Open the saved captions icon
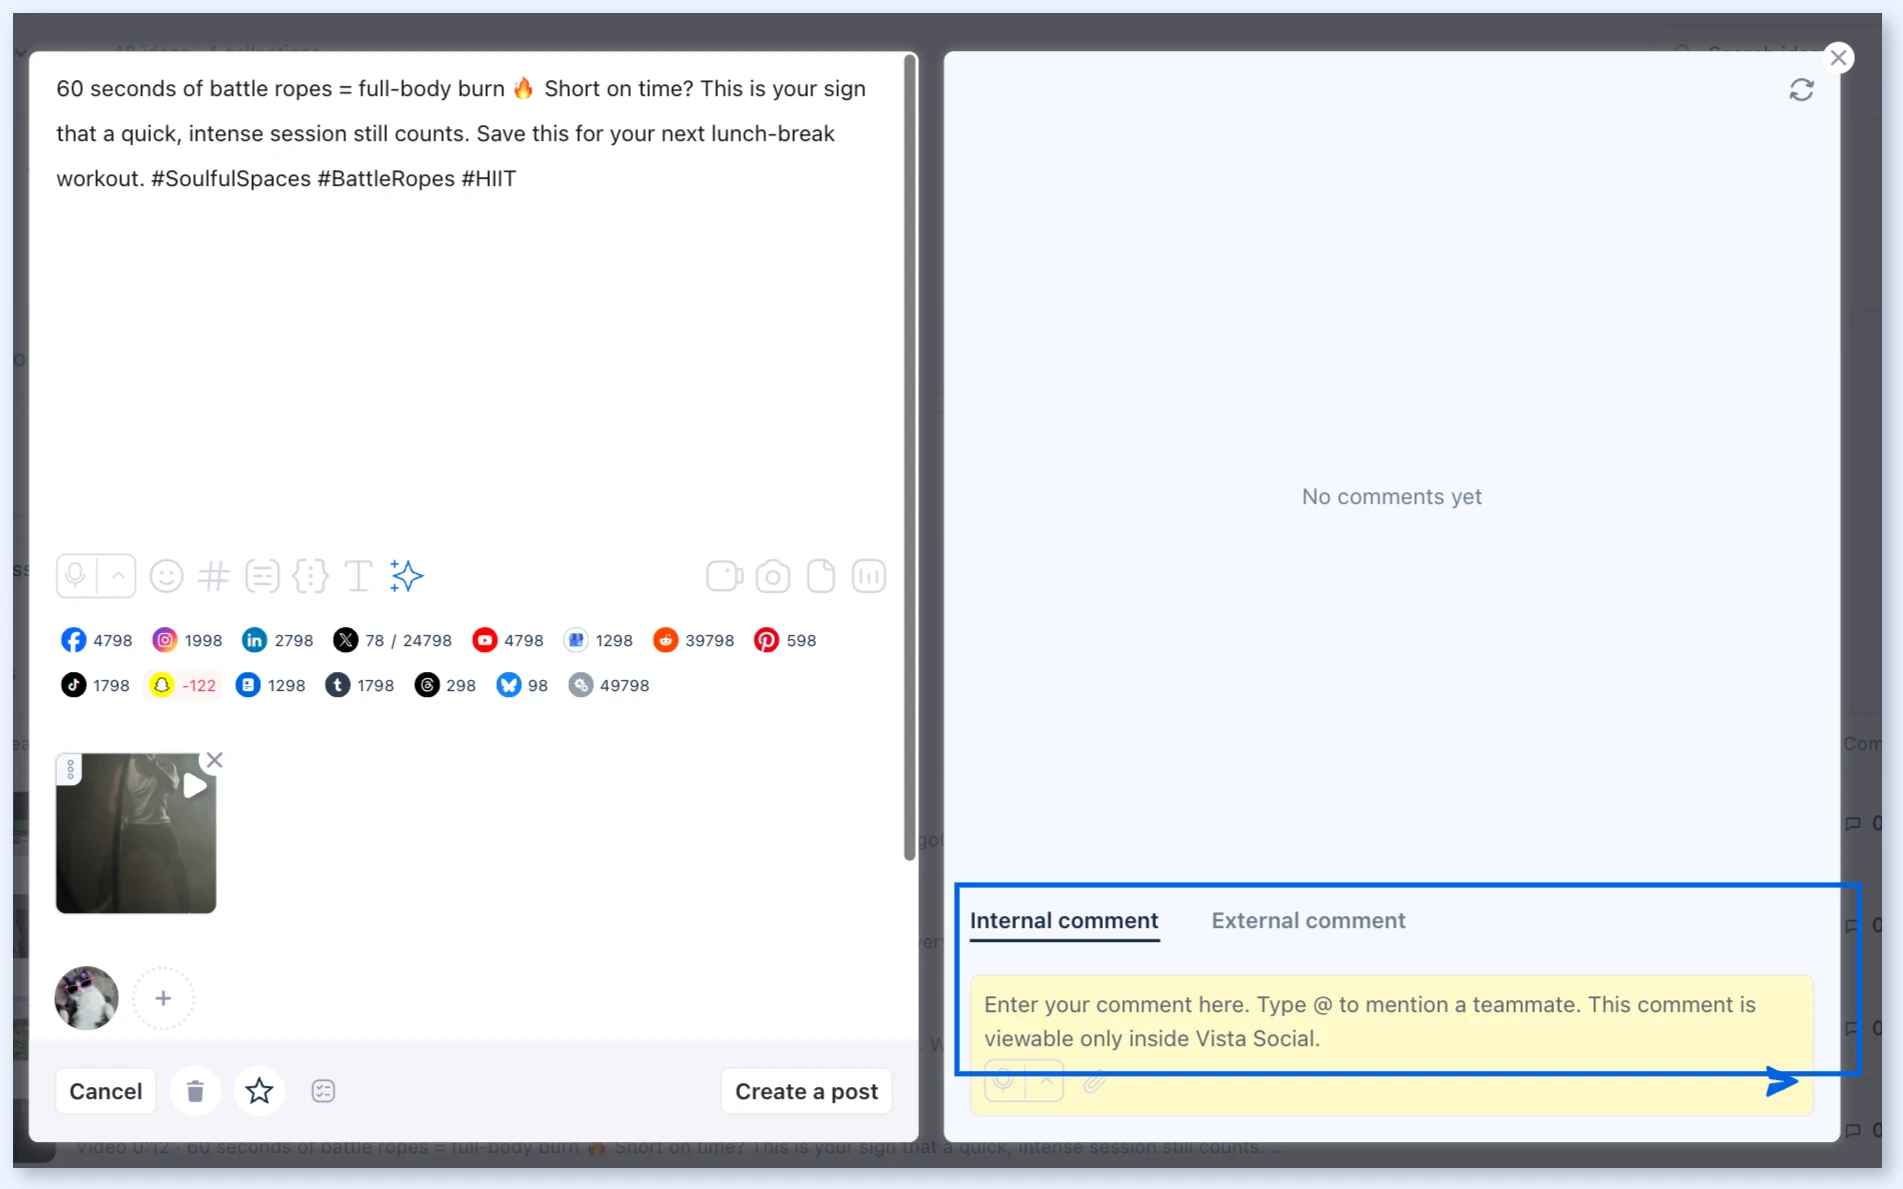Image resolution: width=1903 pixels, height=1189 pixels. (x=262, y=576)
